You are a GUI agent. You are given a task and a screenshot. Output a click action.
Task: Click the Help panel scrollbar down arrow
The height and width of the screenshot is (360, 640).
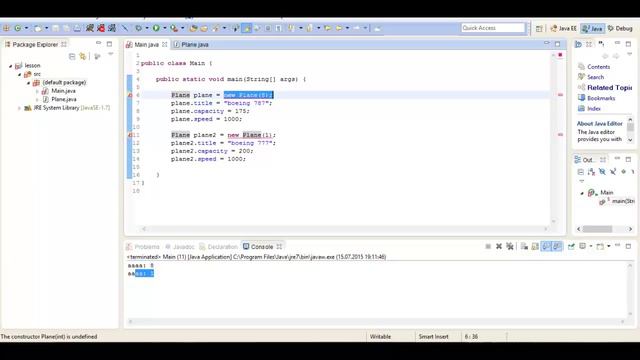pyautogui.click(x=630, y=140)
